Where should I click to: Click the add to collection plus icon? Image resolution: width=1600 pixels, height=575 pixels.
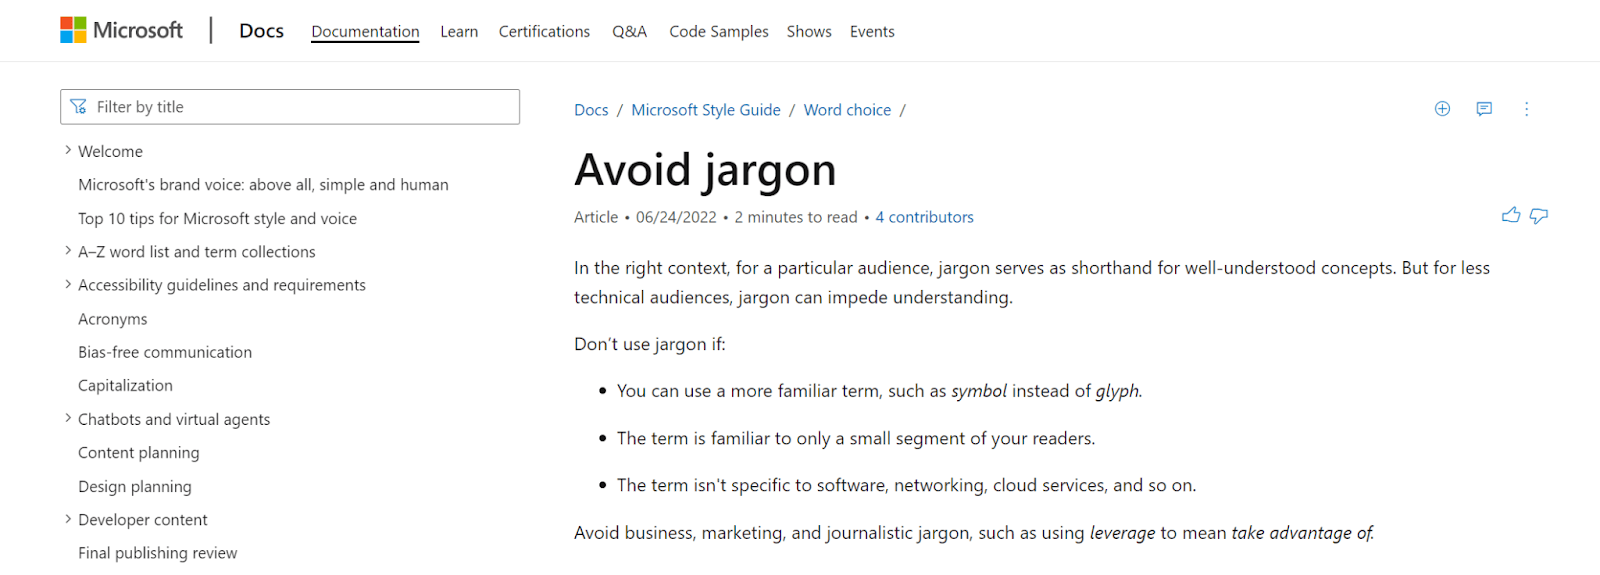[1442, 109]
